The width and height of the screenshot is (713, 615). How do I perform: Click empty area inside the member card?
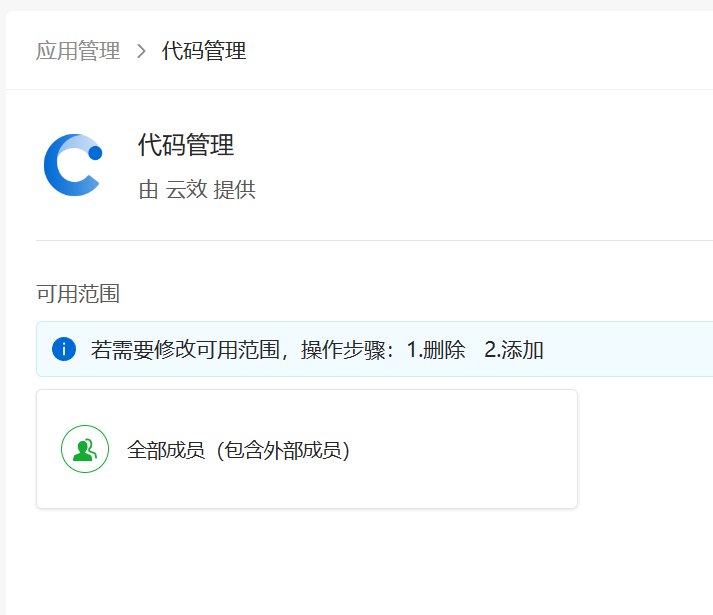[x=464, y=449]
